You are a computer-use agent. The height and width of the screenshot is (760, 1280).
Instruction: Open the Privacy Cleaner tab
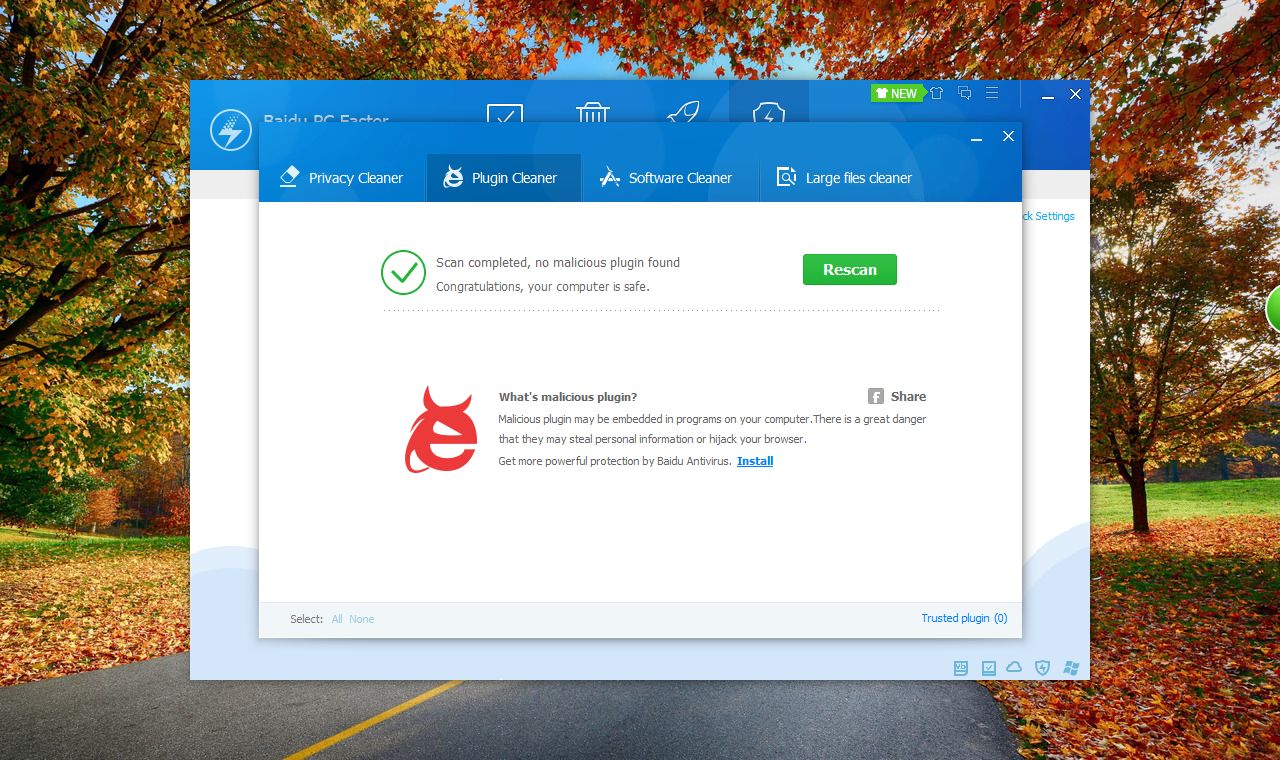(342, 178)
